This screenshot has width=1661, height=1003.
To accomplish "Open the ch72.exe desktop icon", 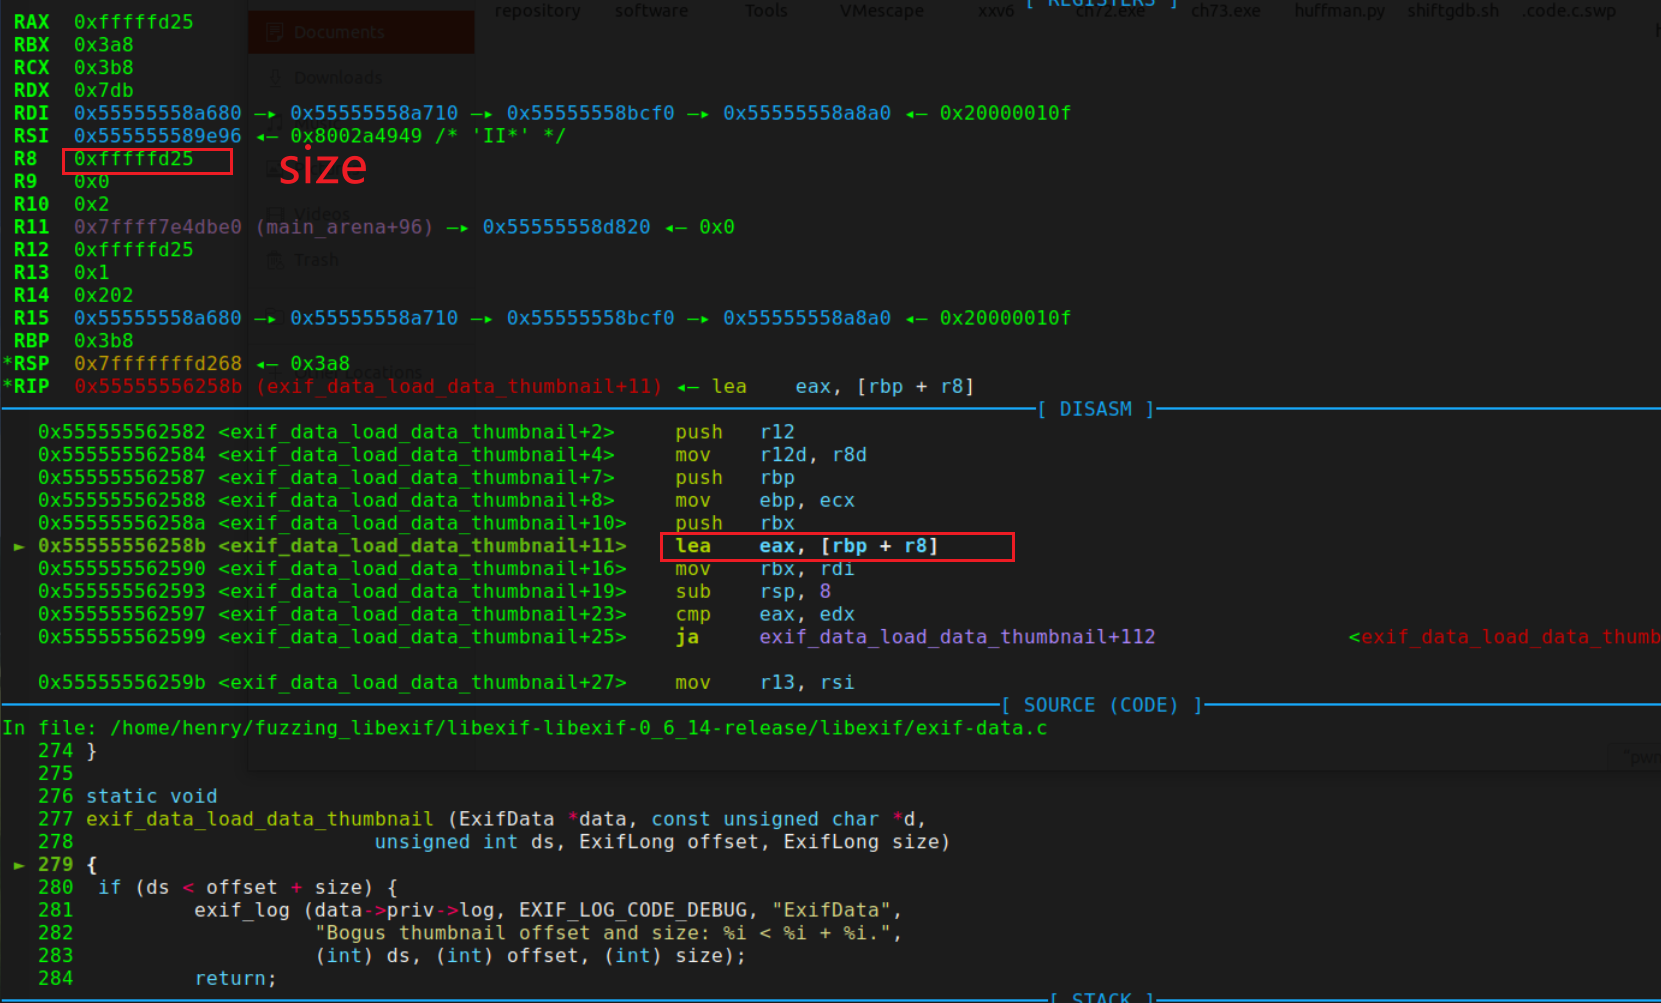I will (1108, 11).
